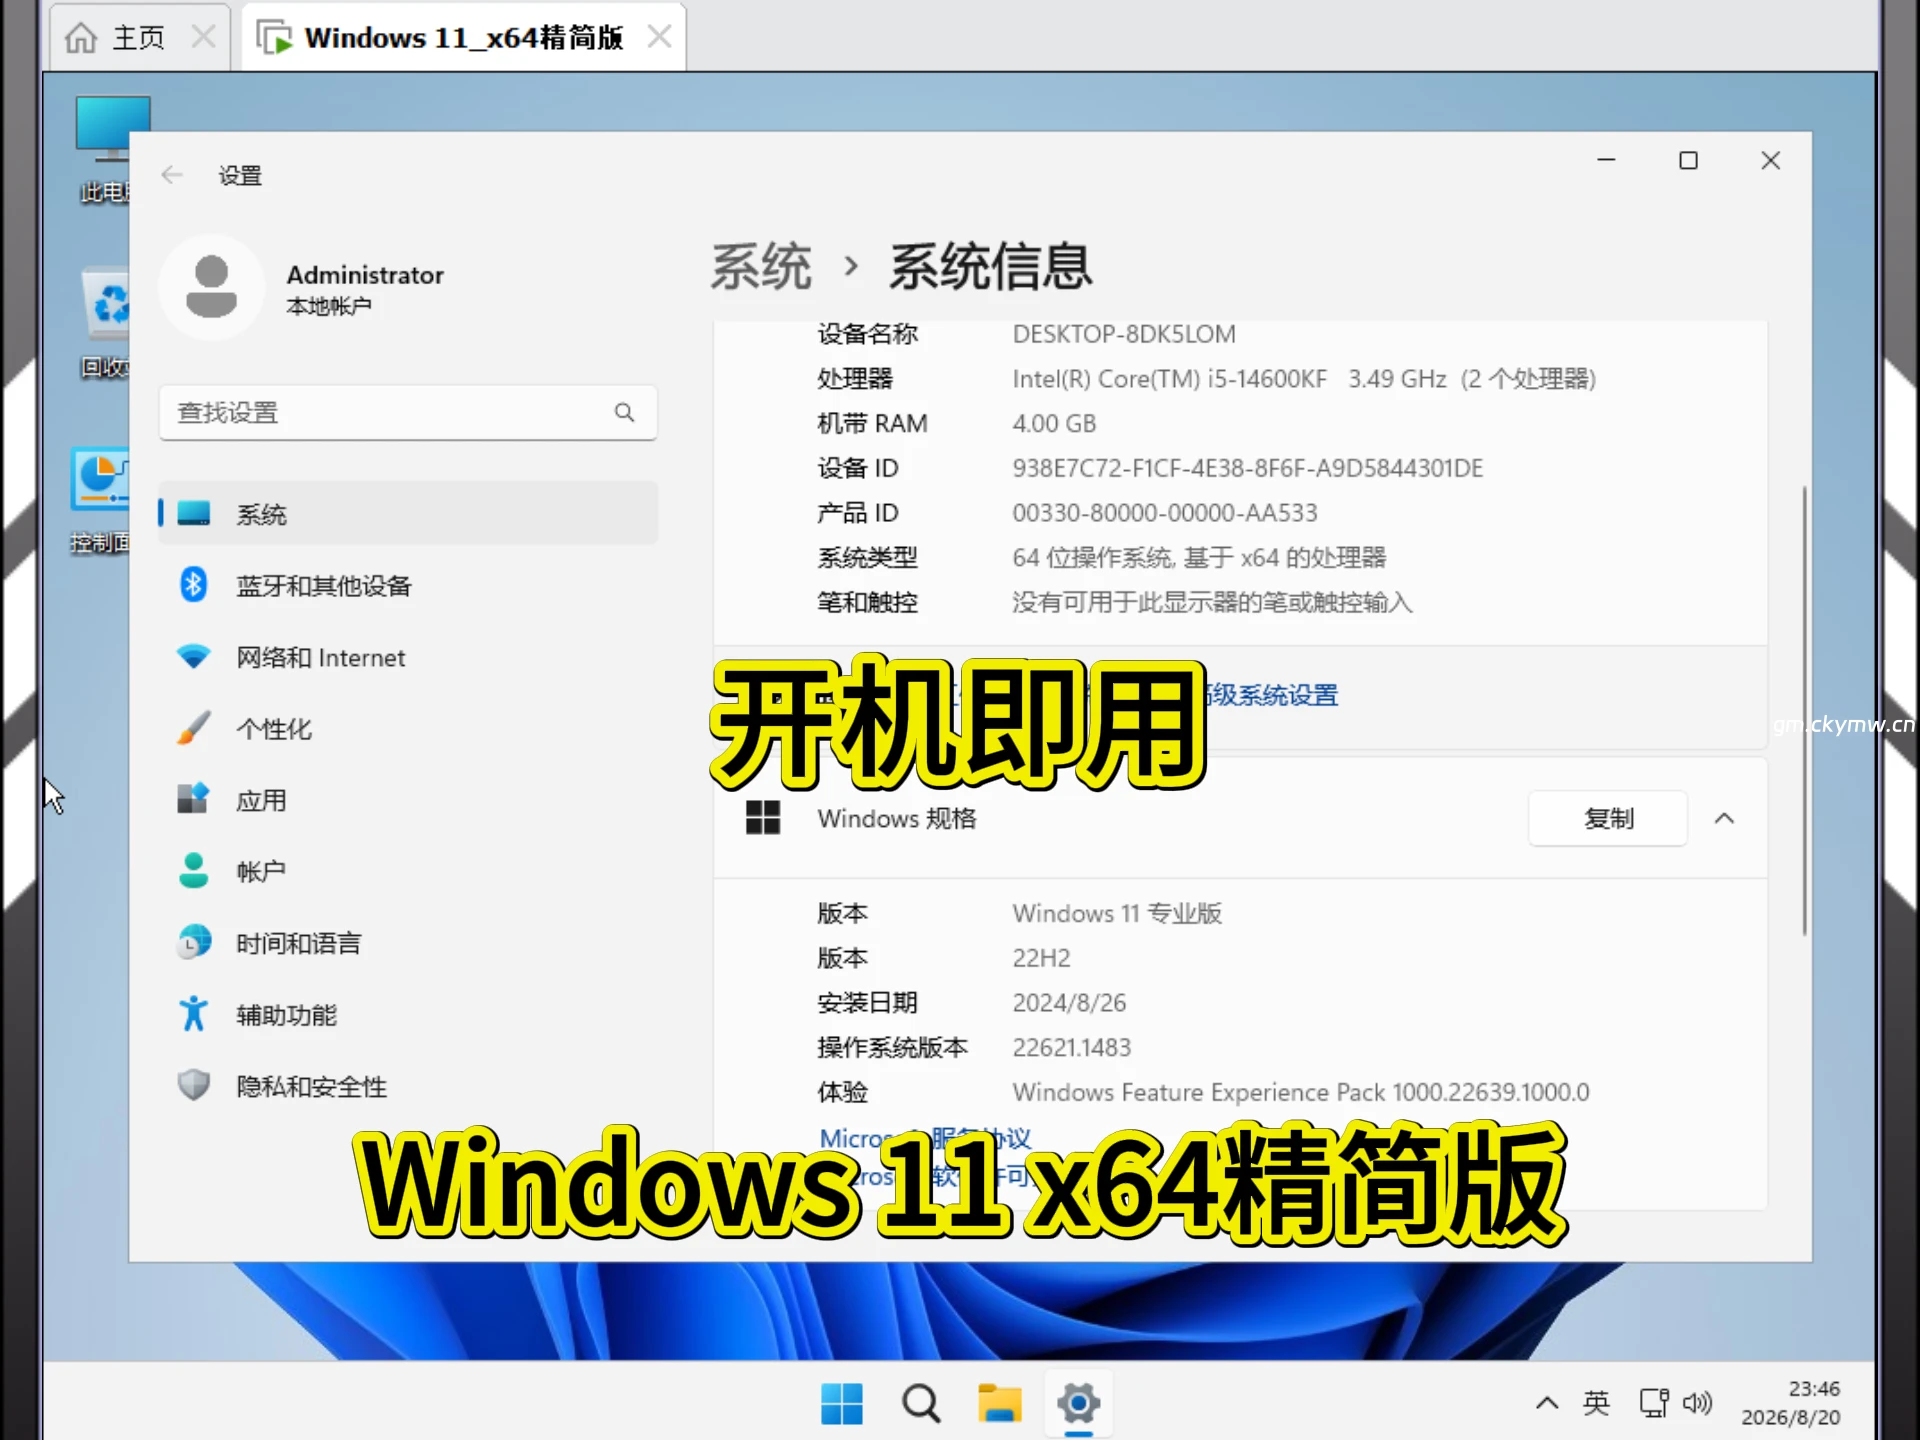The height and width of the screenshot is (1440, 1920).
Task: Copy Windows specs with 复制 button
Action: point(1608,818)
